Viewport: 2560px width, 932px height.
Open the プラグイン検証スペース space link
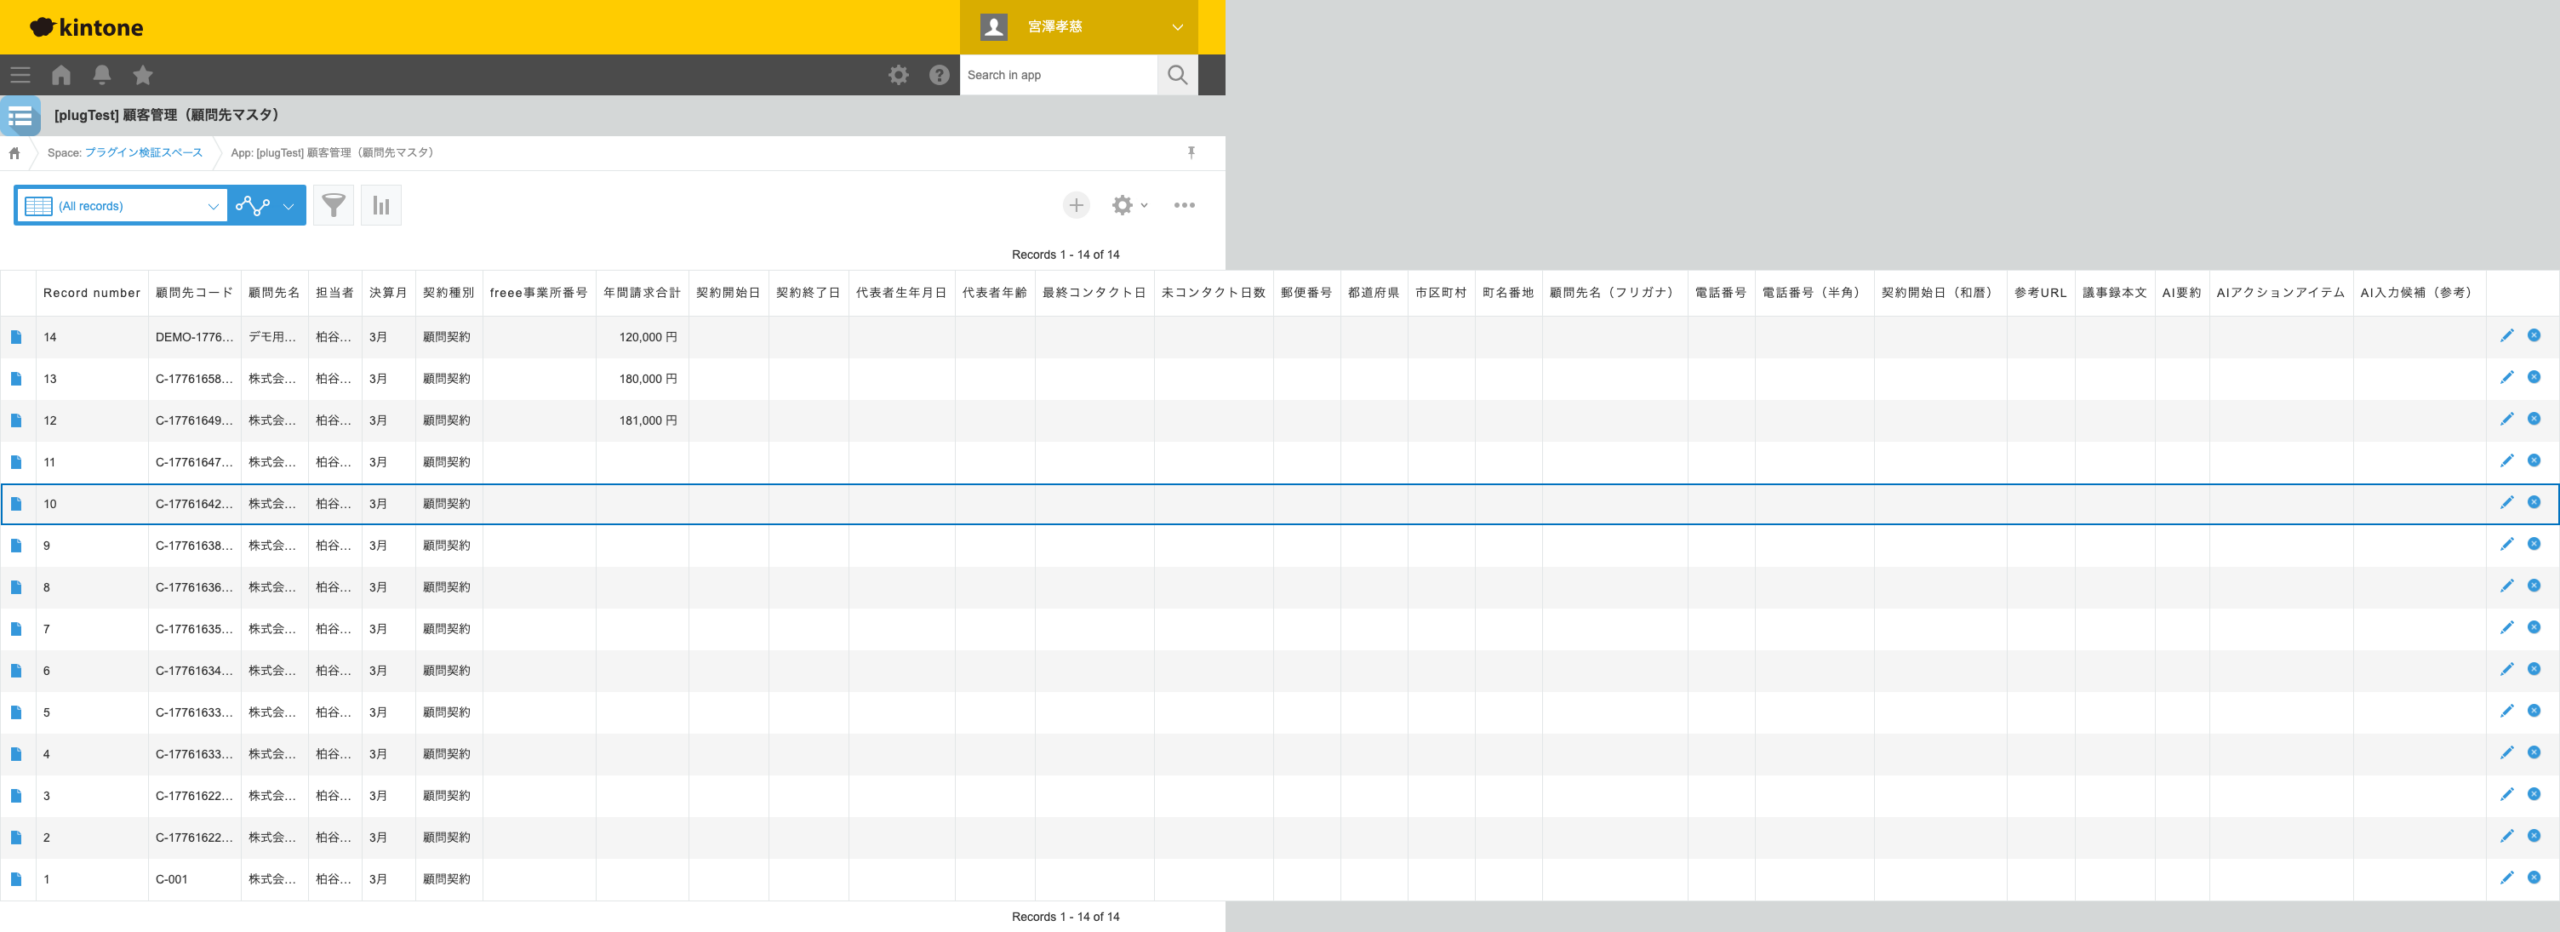tap(143, 153)
